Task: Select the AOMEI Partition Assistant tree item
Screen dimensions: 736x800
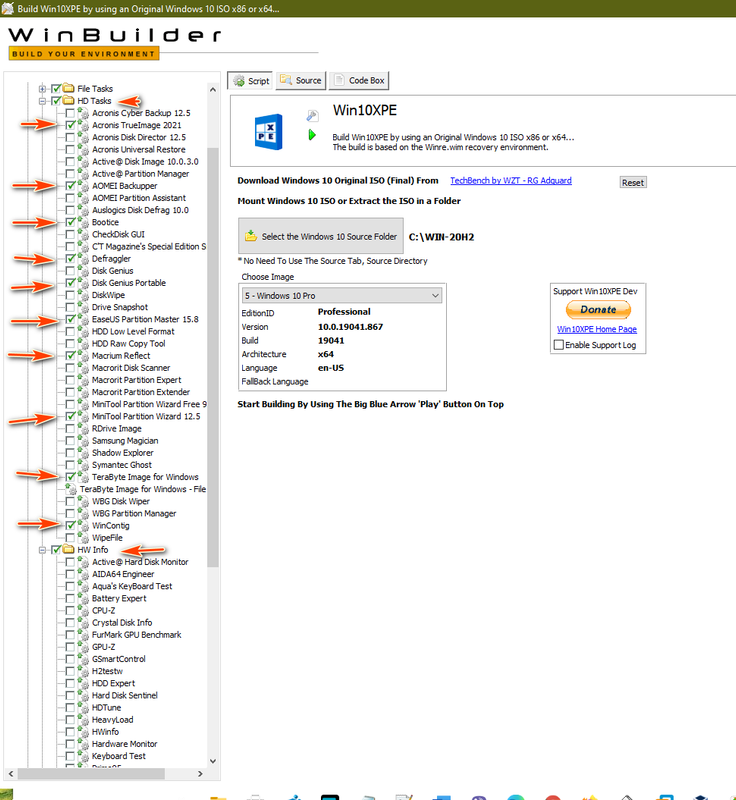Action: (139, 198)
